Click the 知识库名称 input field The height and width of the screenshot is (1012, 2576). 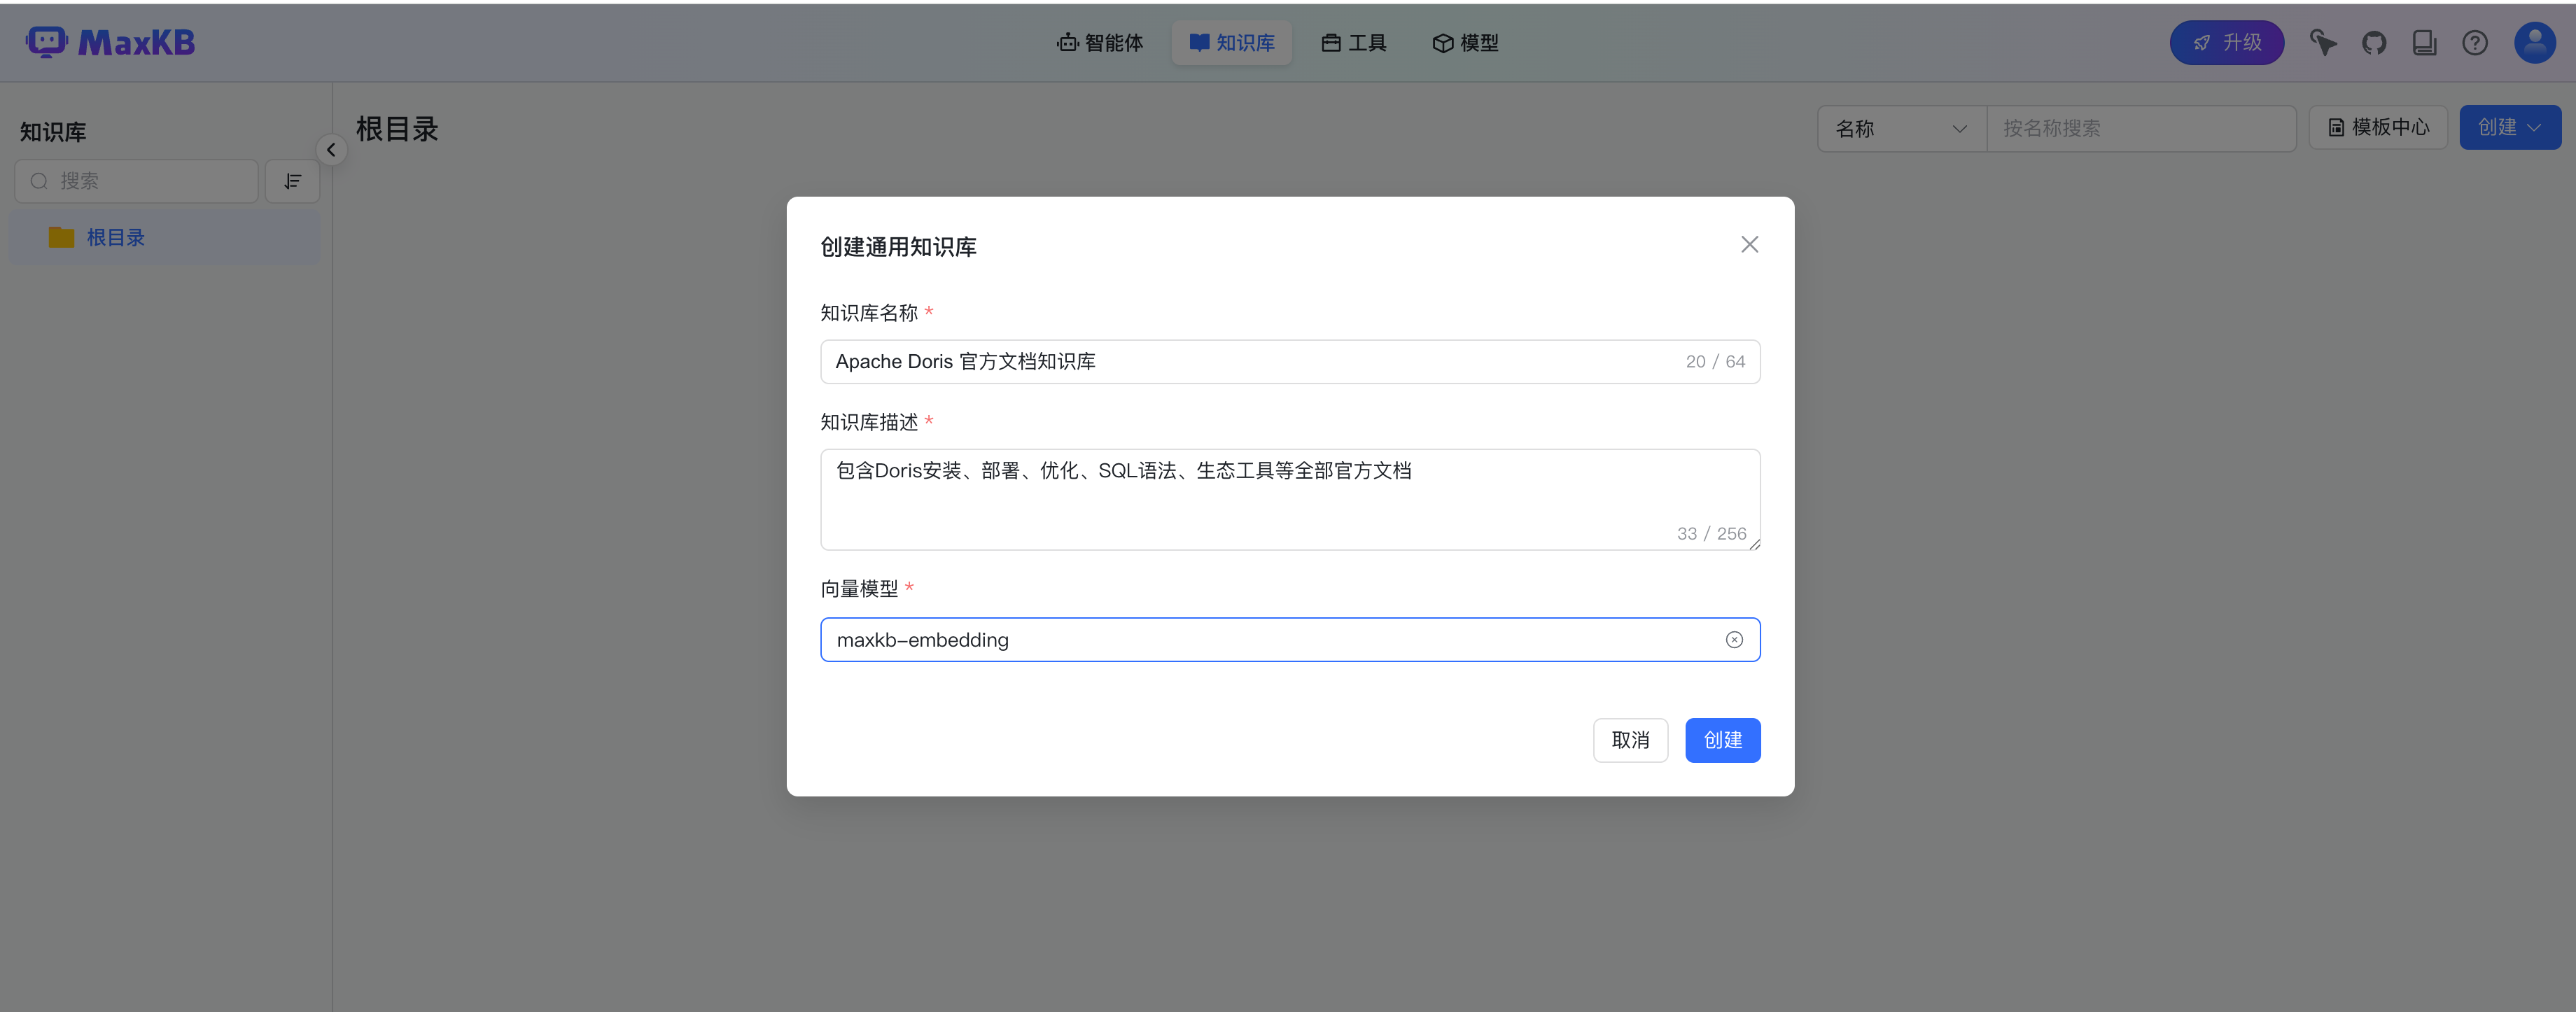coord(1250,362)
